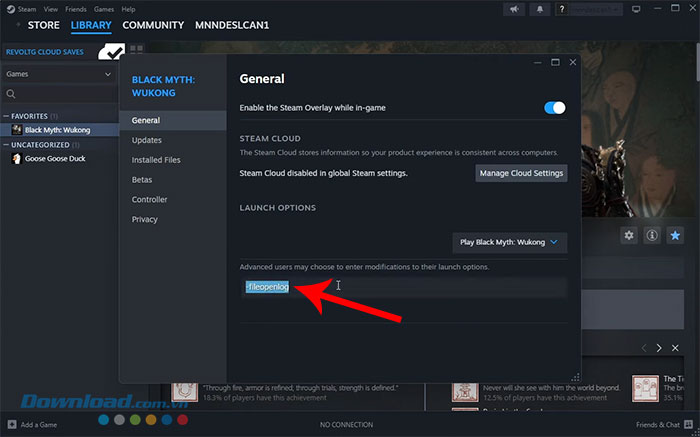Click the 35.1% achievement icon
This screenshot has width=700, height=437.
[645, 388]
